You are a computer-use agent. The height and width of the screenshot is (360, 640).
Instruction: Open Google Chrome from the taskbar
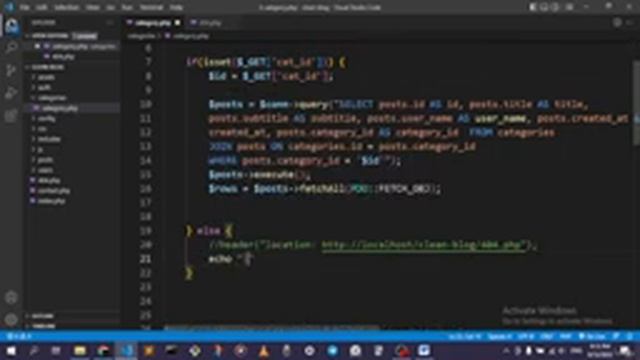tap(103, 351)
